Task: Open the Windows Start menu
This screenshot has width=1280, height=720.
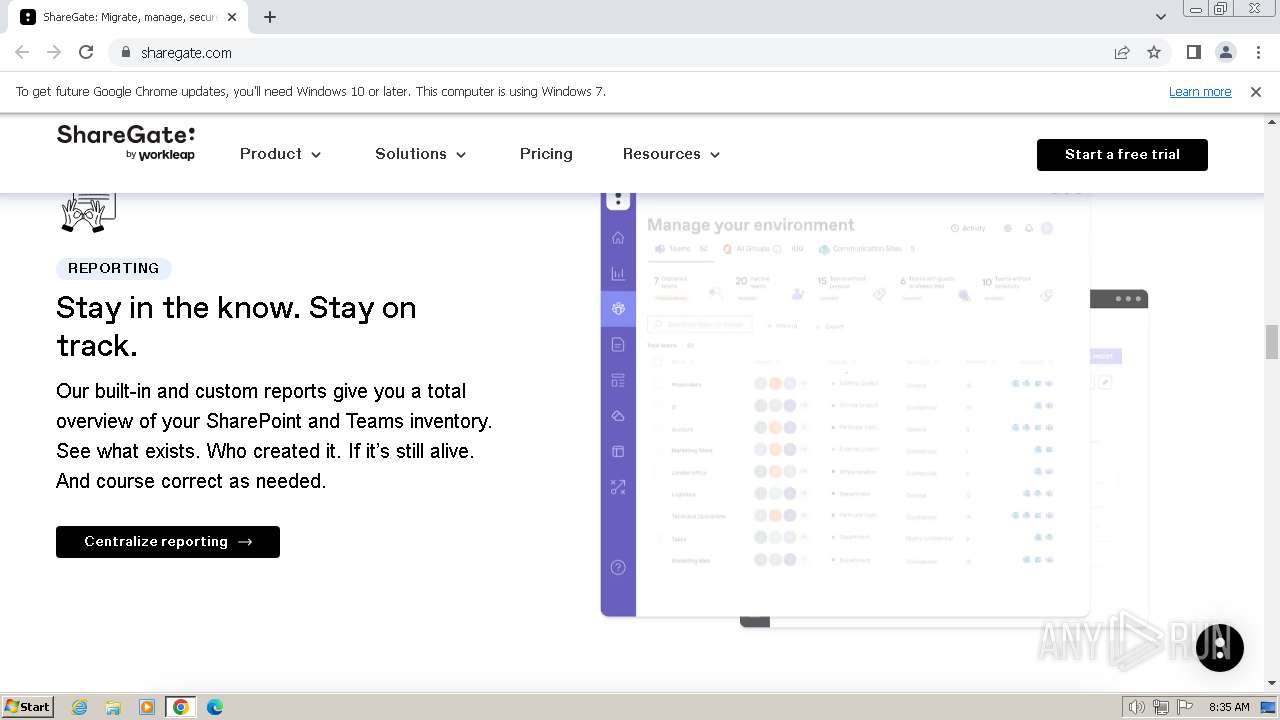Action: pyautogui.click(x=28, y=707)
